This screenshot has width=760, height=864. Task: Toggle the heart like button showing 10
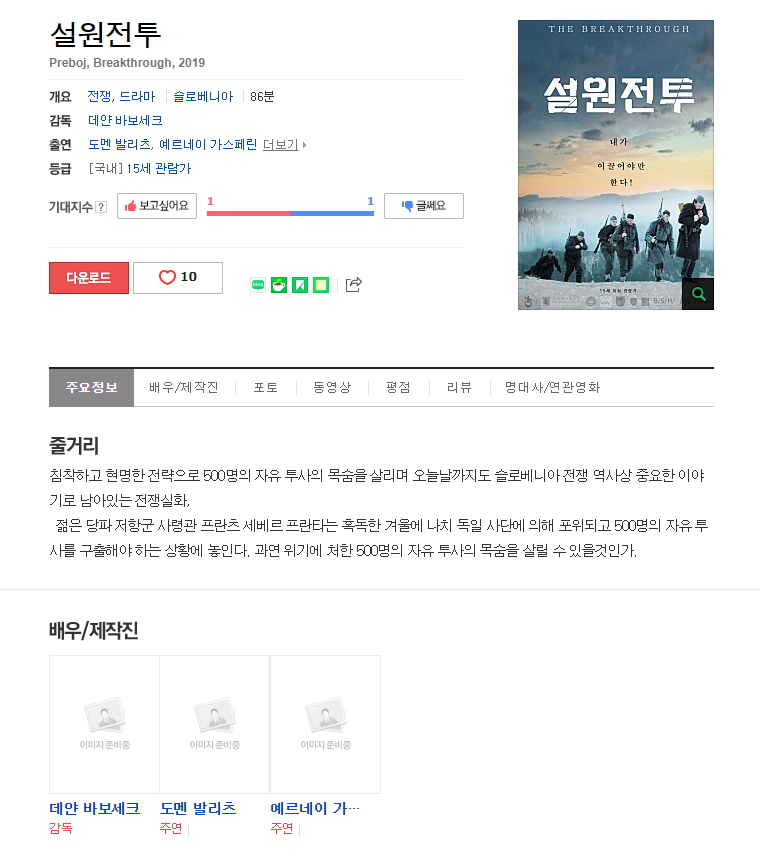coord(178,278)
